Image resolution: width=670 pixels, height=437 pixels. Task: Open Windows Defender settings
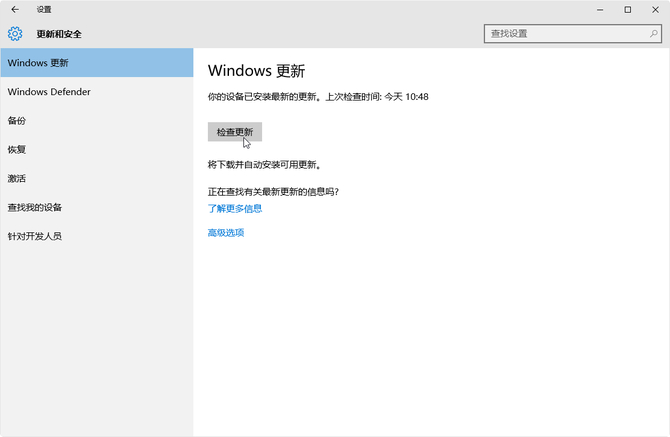(x=97, y=92)
